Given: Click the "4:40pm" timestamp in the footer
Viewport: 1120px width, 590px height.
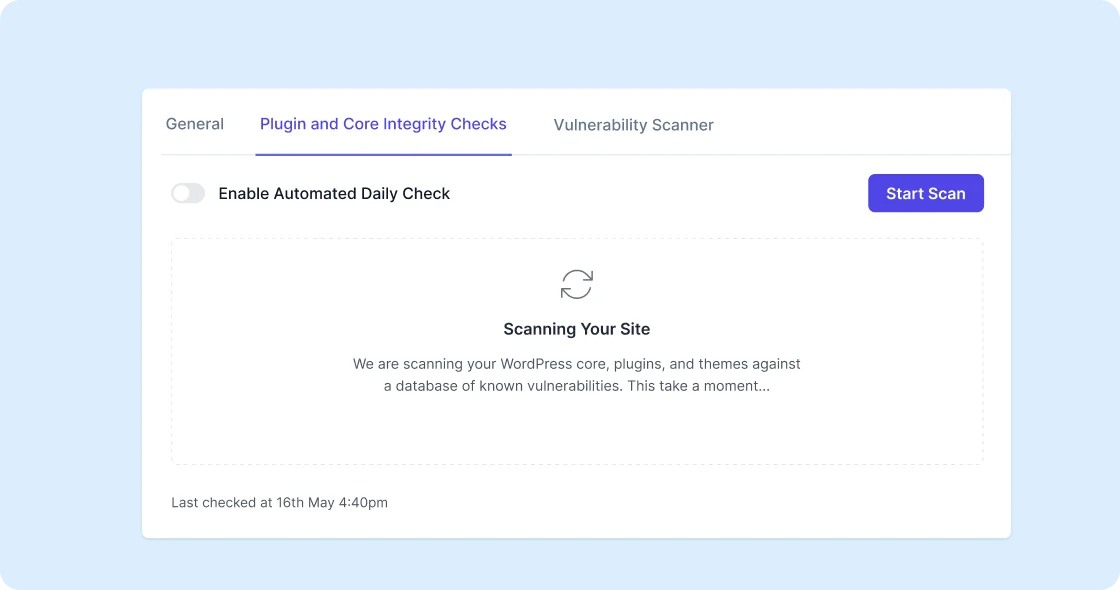Looking at the screenshot, I should [362, 503].
